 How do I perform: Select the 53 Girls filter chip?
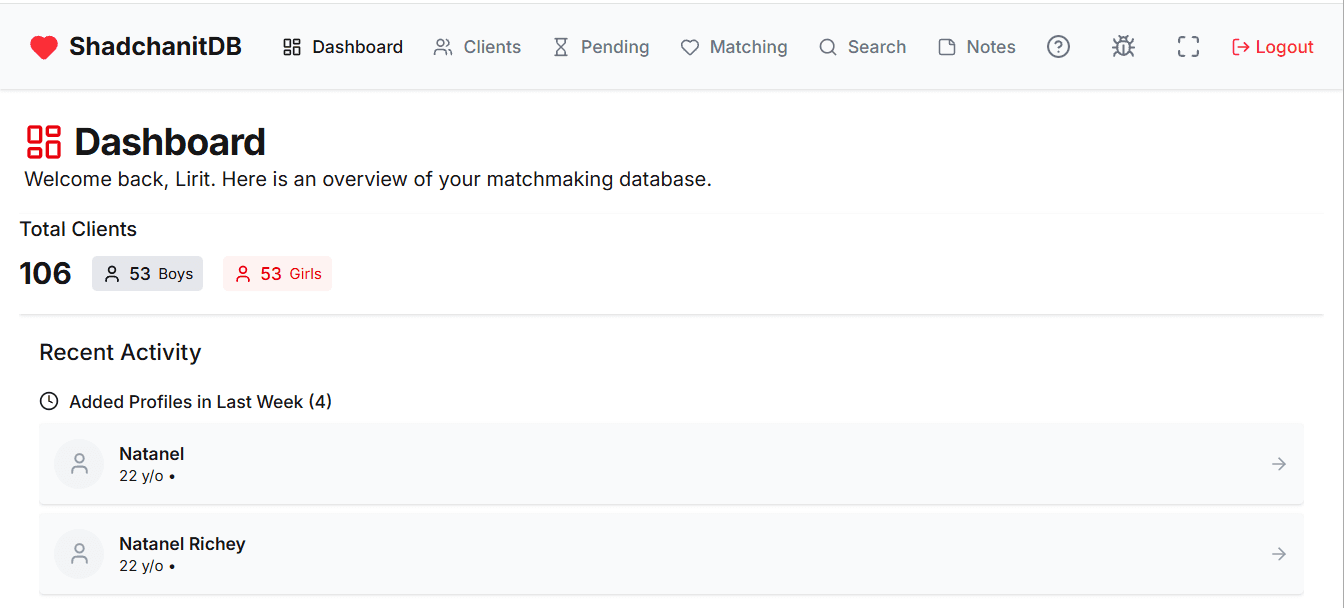(x=277, y=273)
